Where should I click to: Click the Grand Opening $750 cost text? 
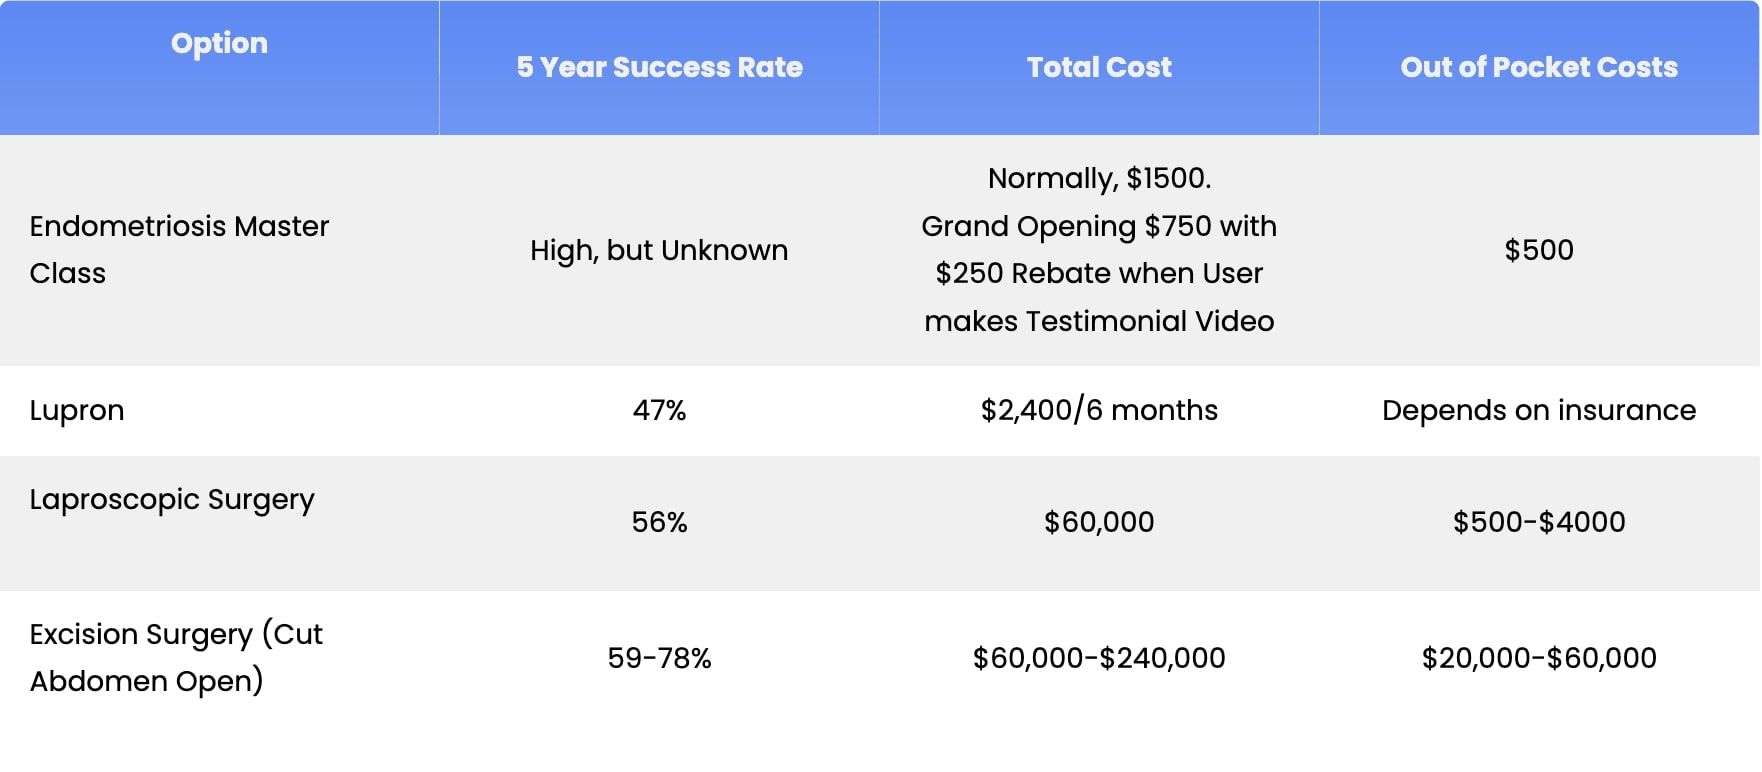click(x=1099, y=227)
